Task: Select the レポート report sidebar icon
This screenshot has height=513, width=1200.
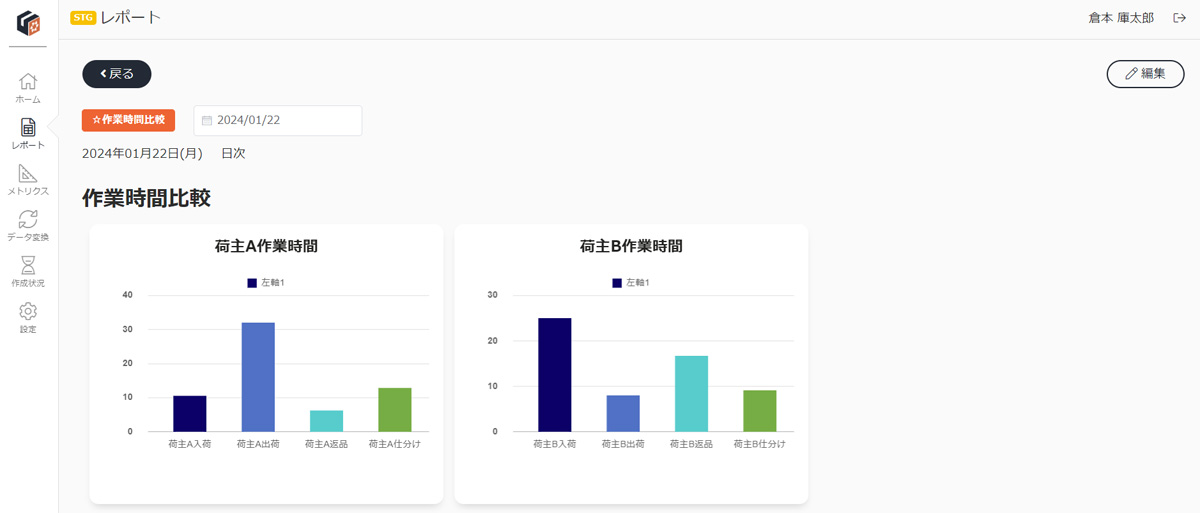Action: pyautogui.click(x=28, y=134)
